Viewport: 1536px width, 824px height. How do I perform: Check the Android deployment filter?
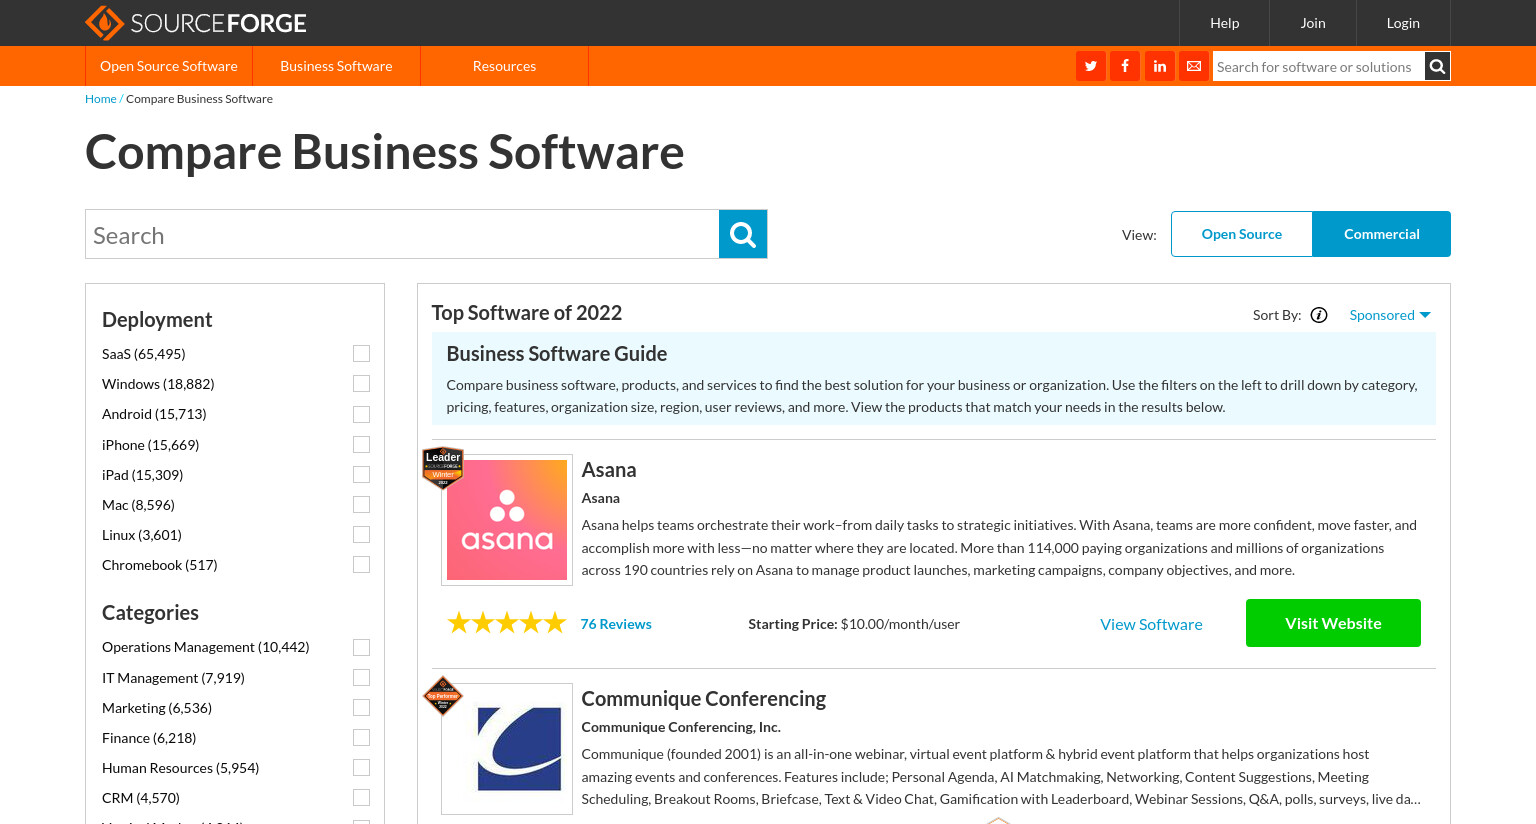coord(361,414)
